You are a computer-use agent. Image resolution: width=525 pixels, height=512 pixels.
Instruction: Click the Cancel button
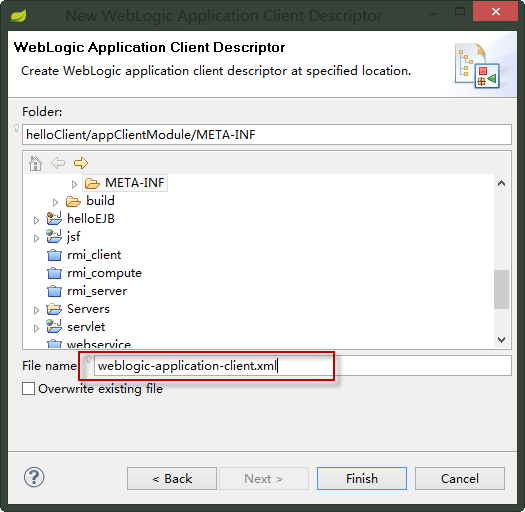pos(460,479)
